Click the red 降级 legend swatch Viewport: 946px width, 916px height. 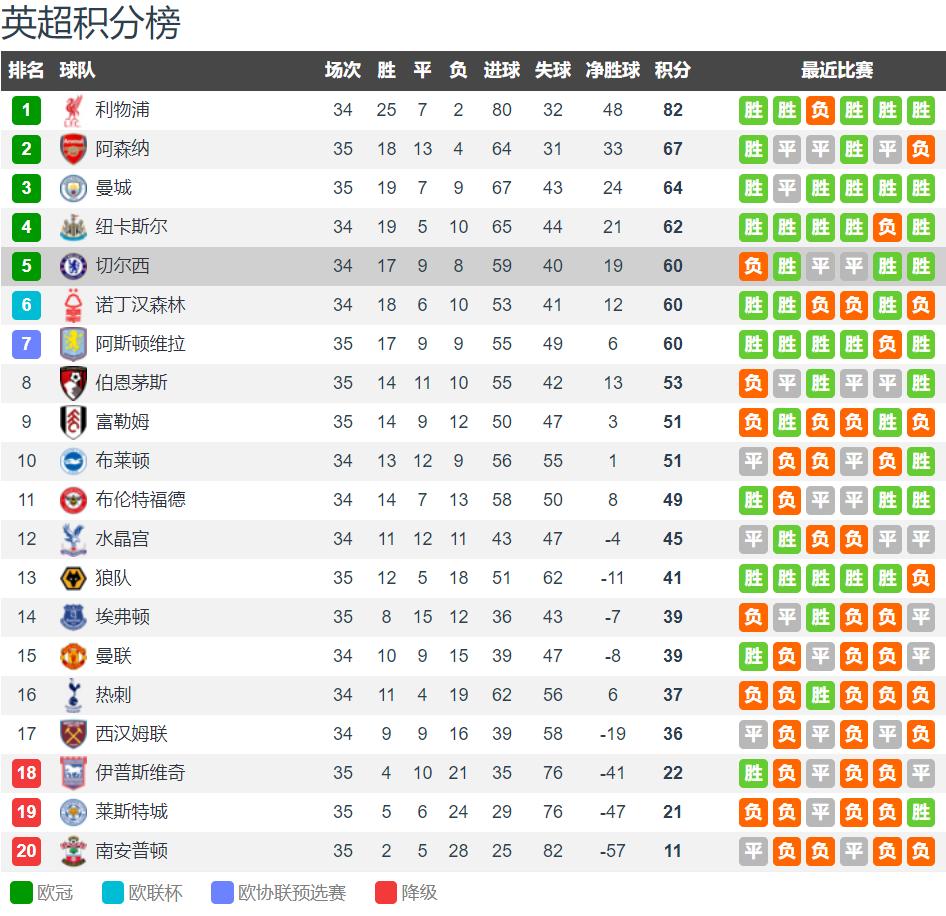(x=386, y=892)
